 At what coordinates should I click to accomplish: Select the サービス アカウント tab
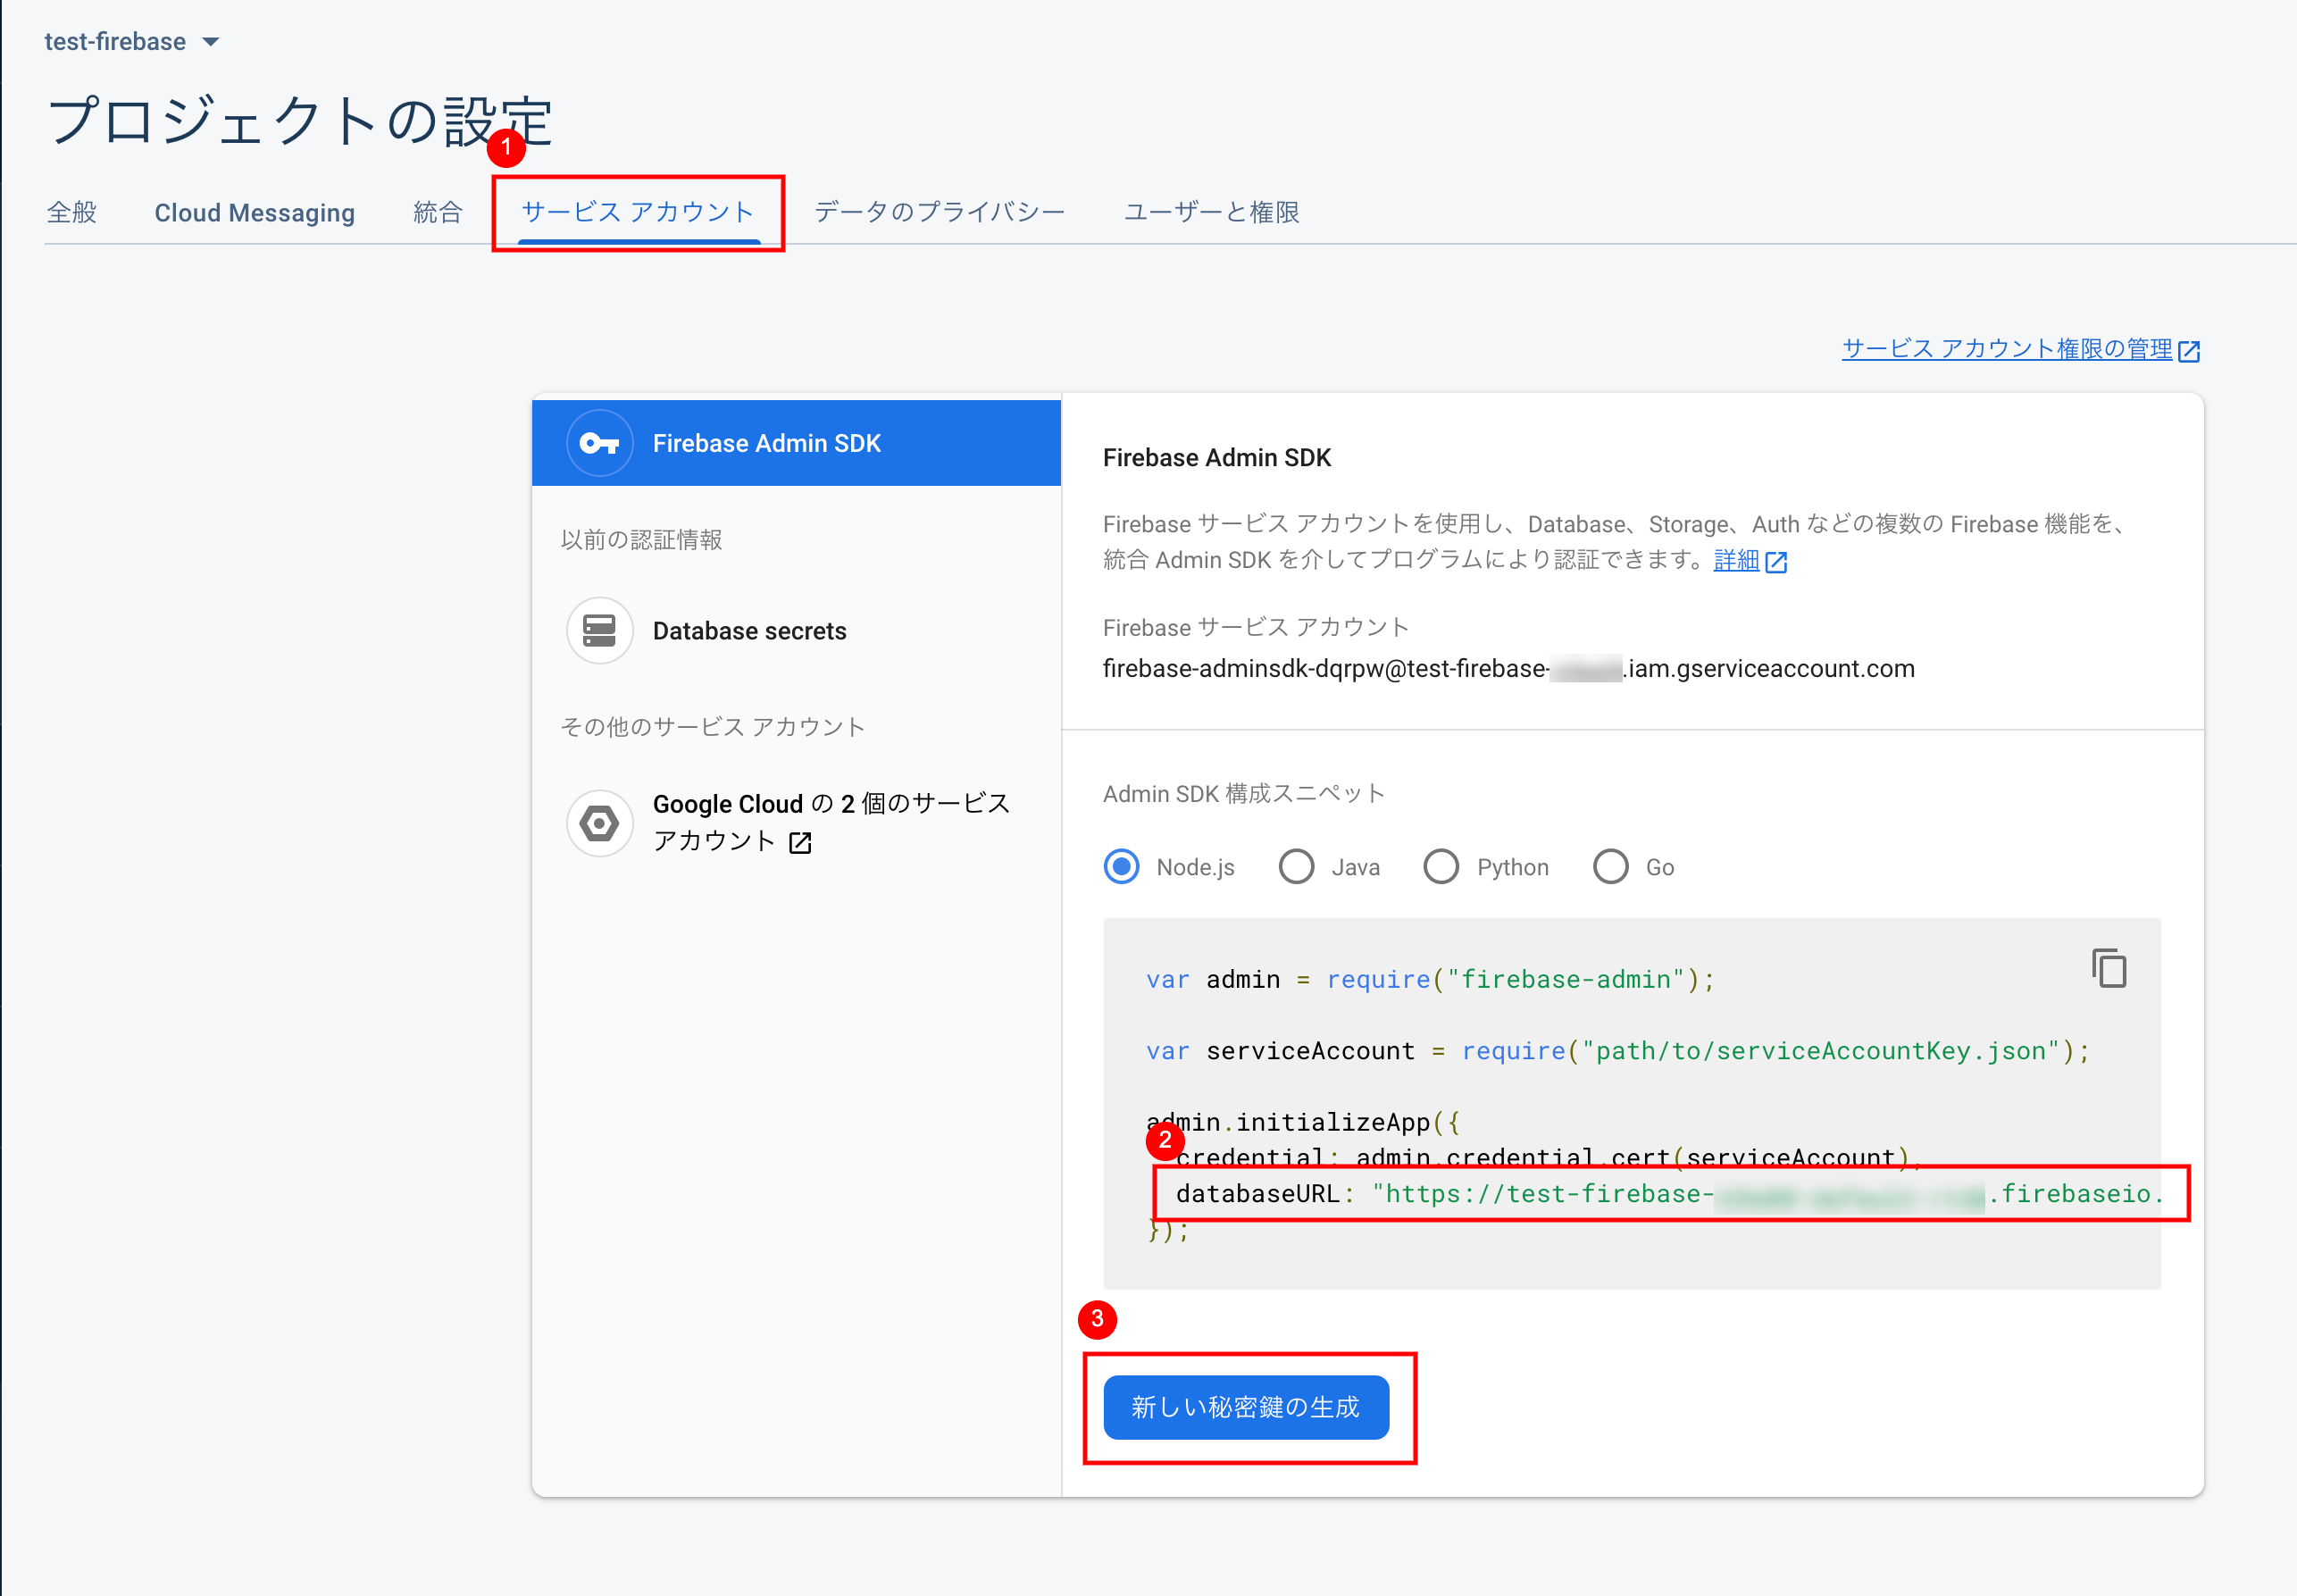638,212
